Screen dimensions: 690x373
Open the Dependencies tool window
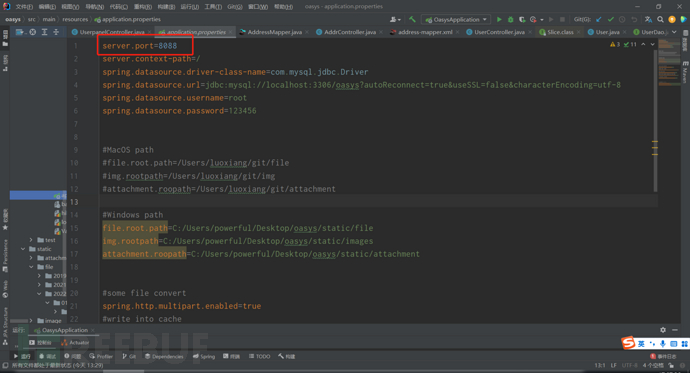[x=164, y=356]
